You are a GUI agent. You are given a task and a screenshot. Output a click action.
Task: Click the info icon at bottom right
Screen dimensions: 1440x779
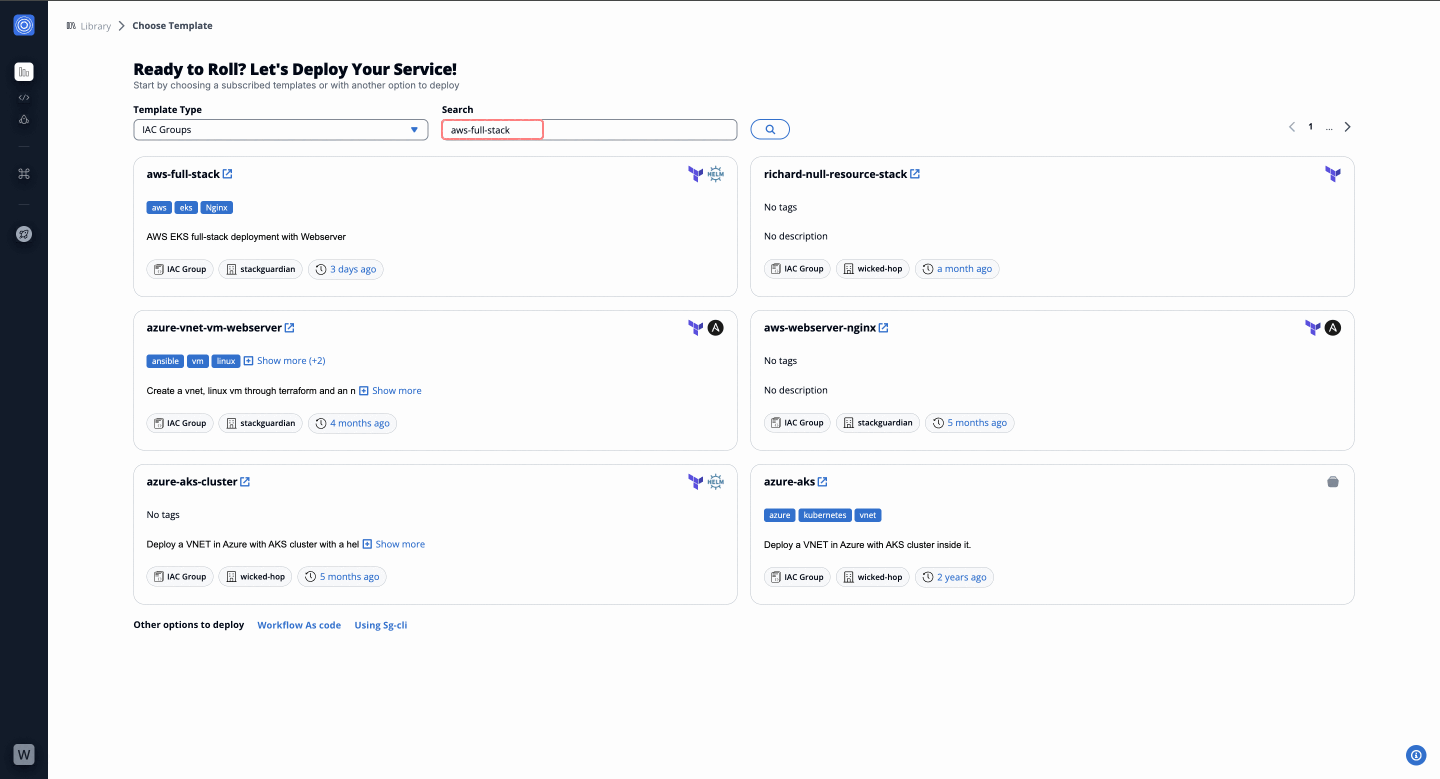point(1415,755)
